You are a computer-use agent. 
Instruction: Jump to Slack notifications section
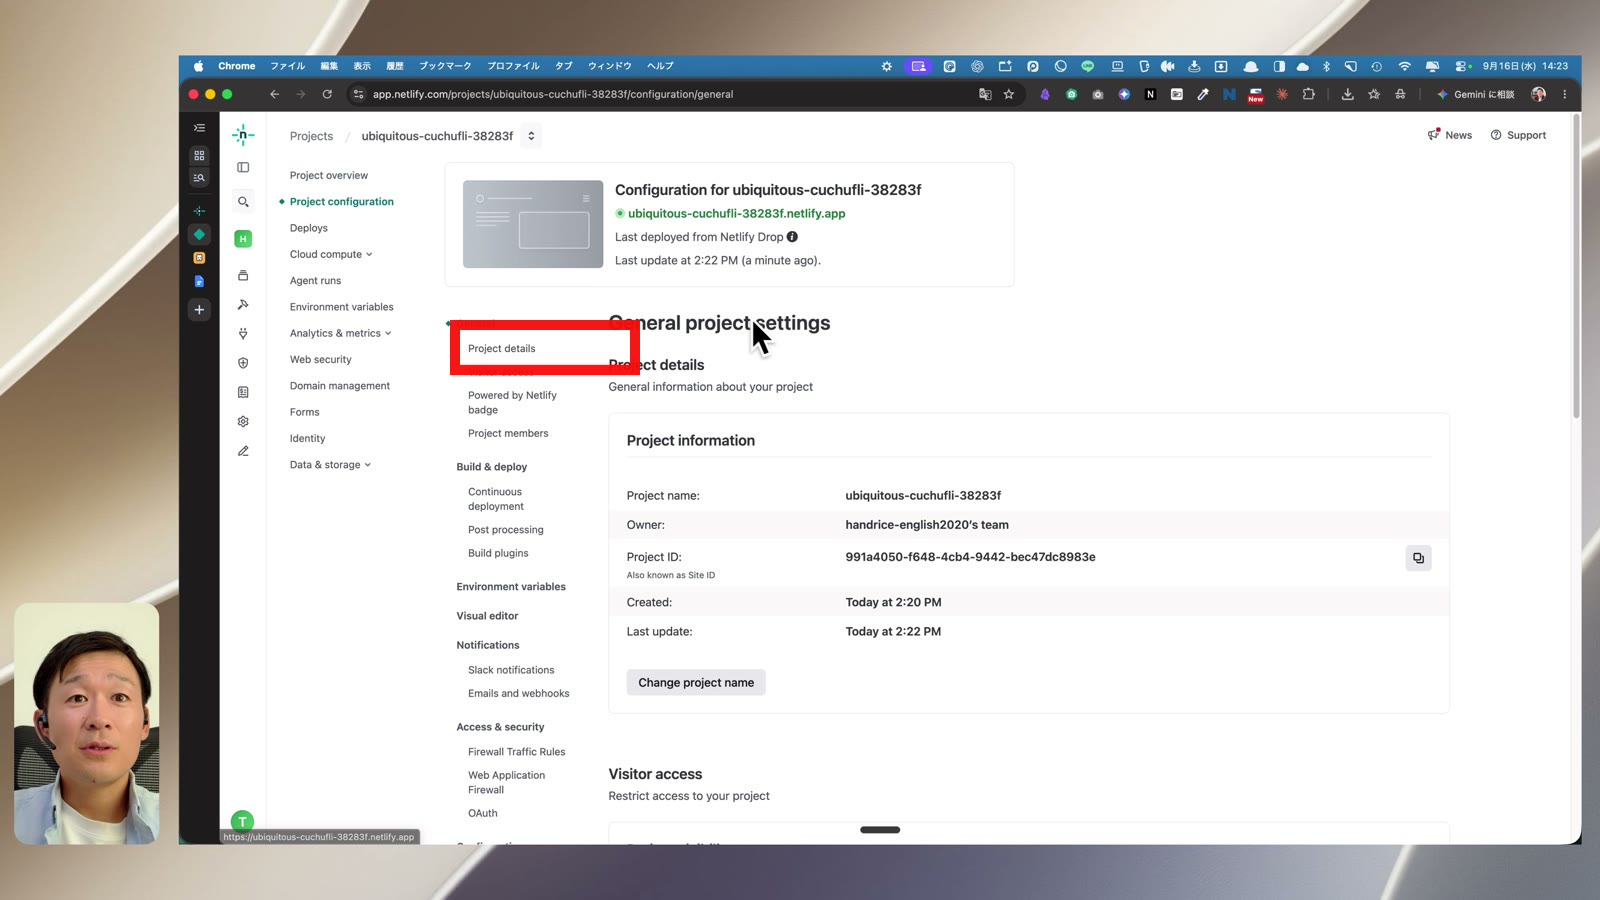pos(511,671)
